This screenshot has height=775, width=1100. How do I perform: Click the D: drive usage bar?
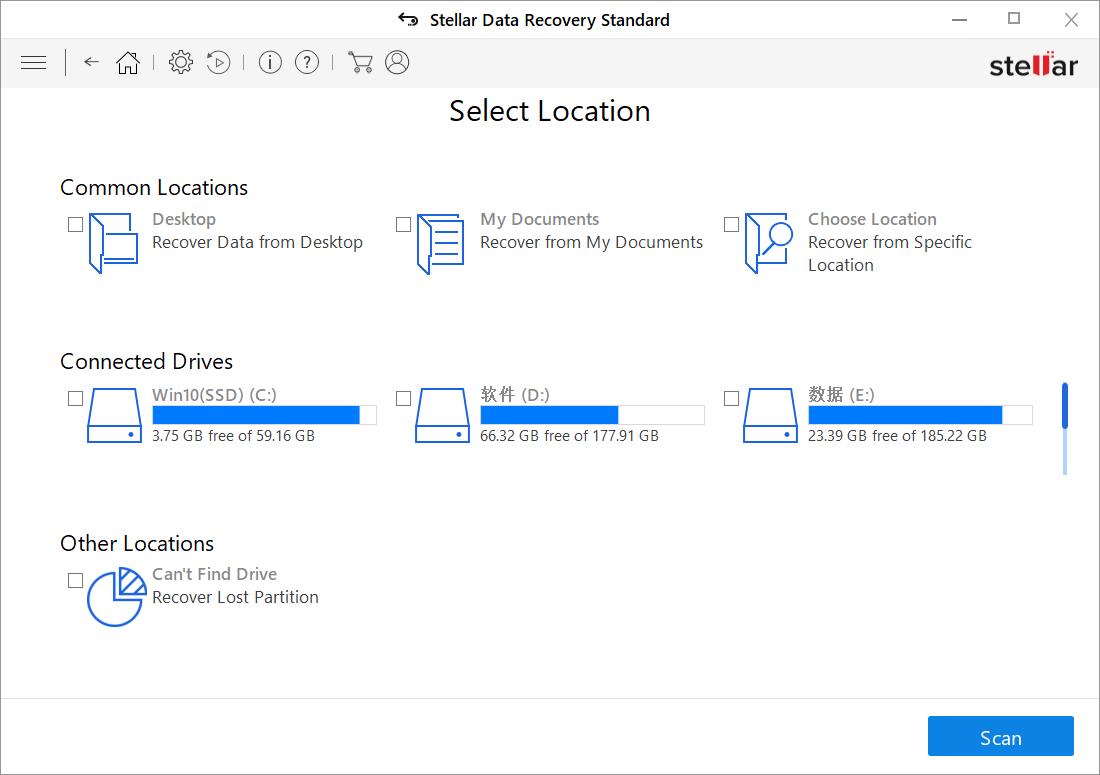click(x=592, y=415)
